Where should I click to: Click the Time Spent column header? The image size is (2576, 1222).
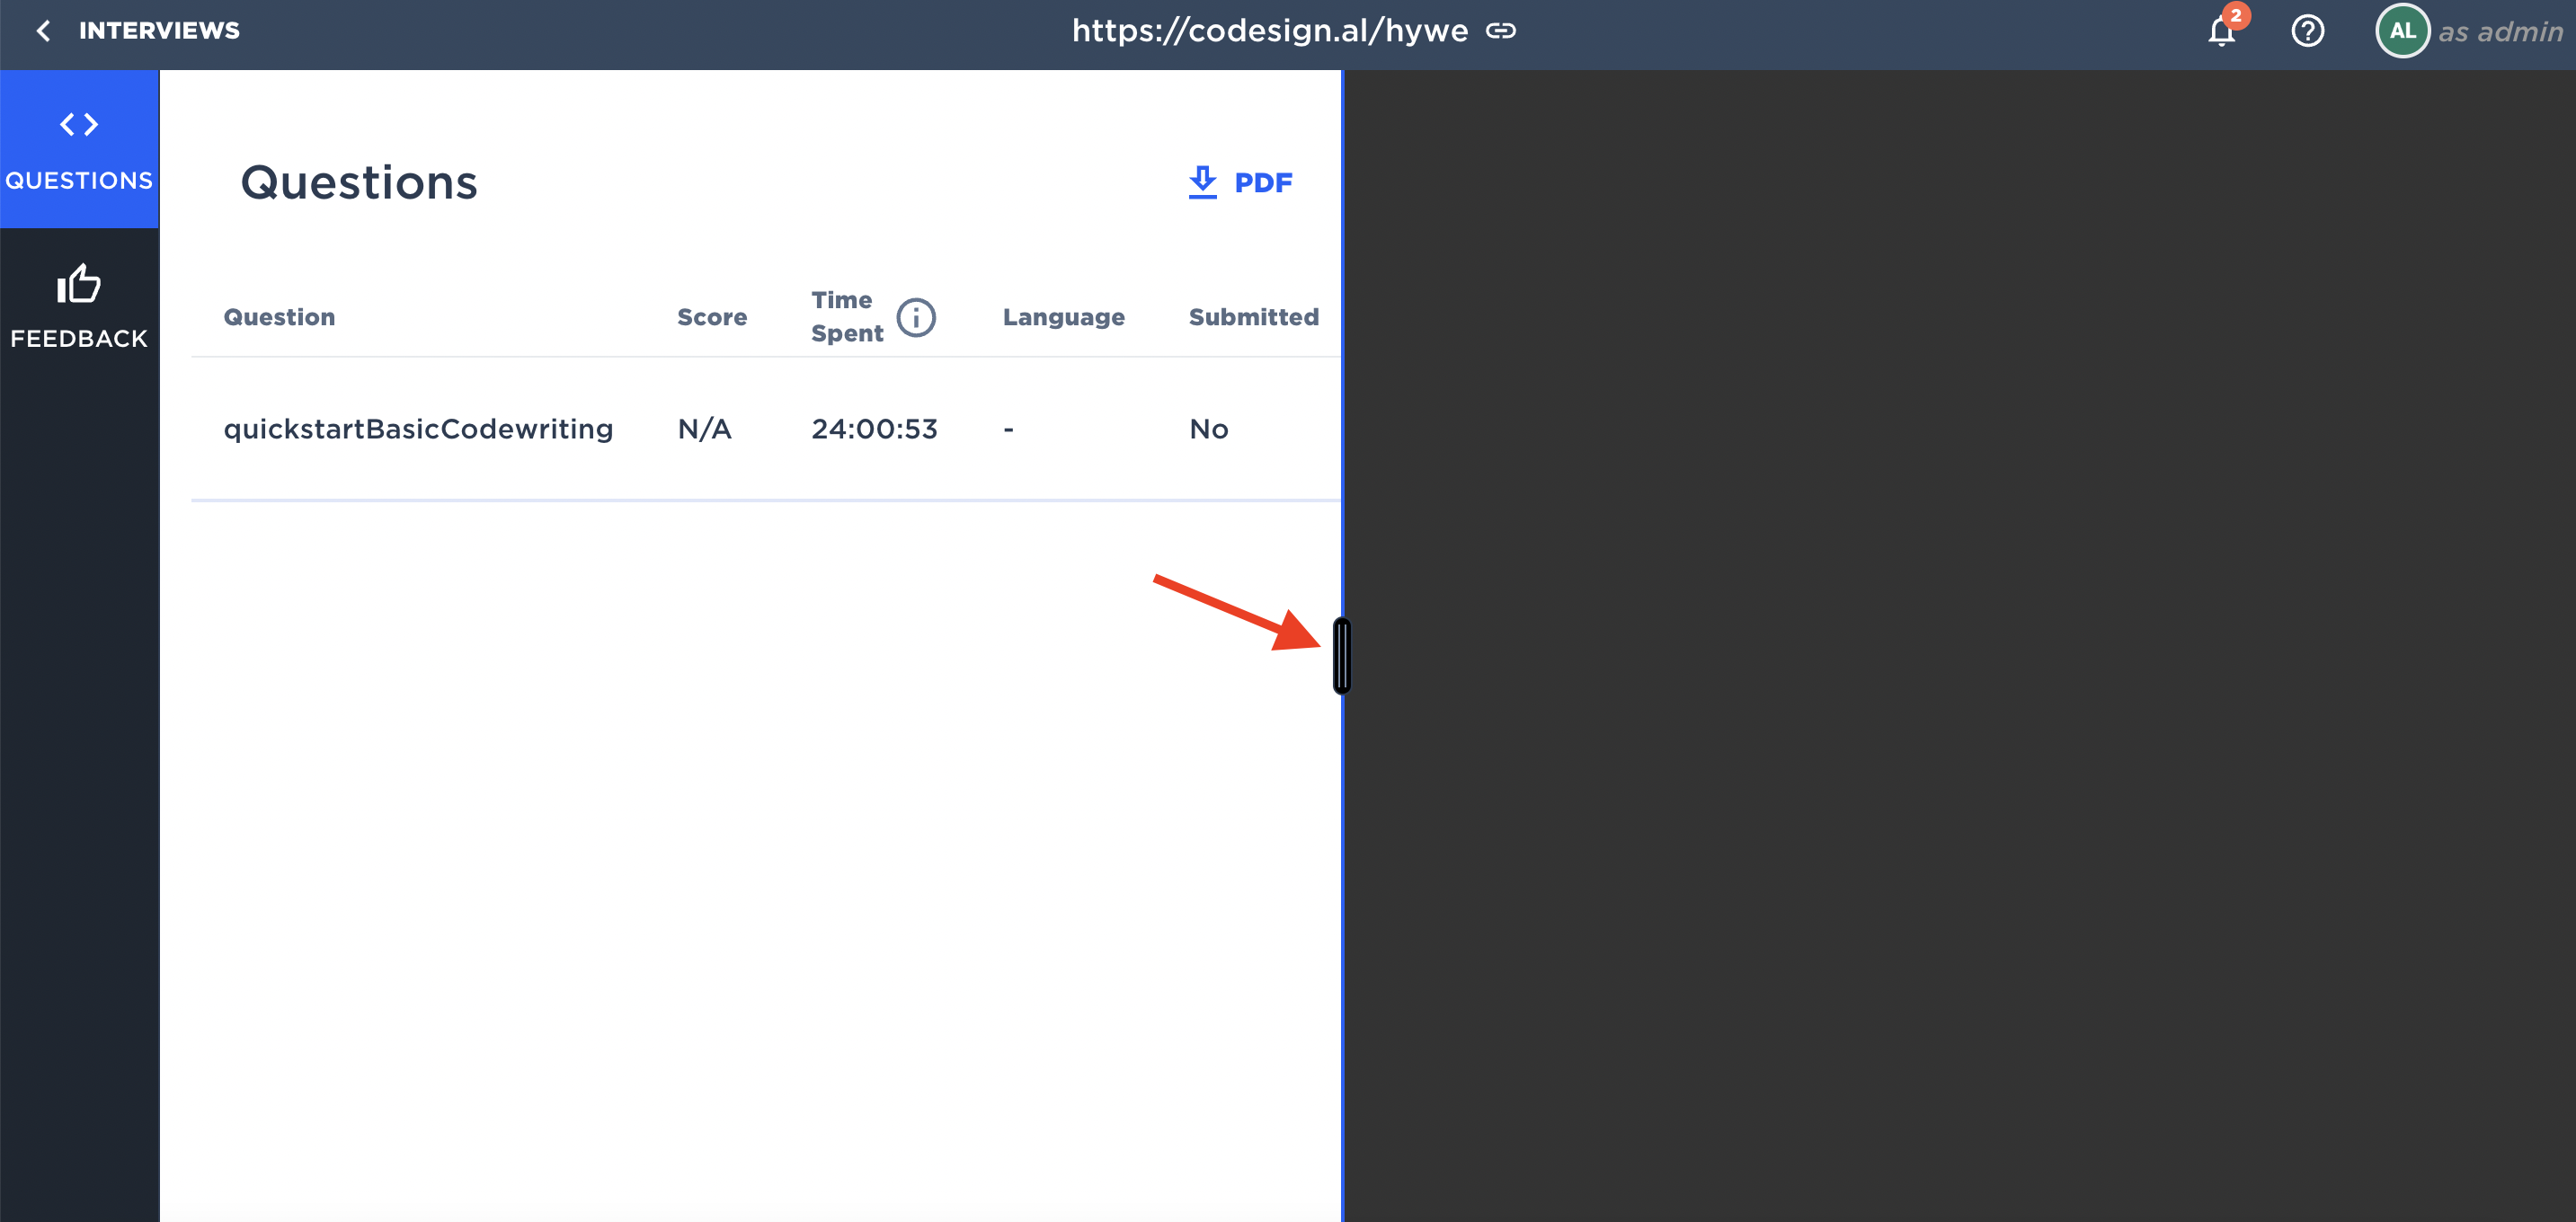[x=846, y=317]
